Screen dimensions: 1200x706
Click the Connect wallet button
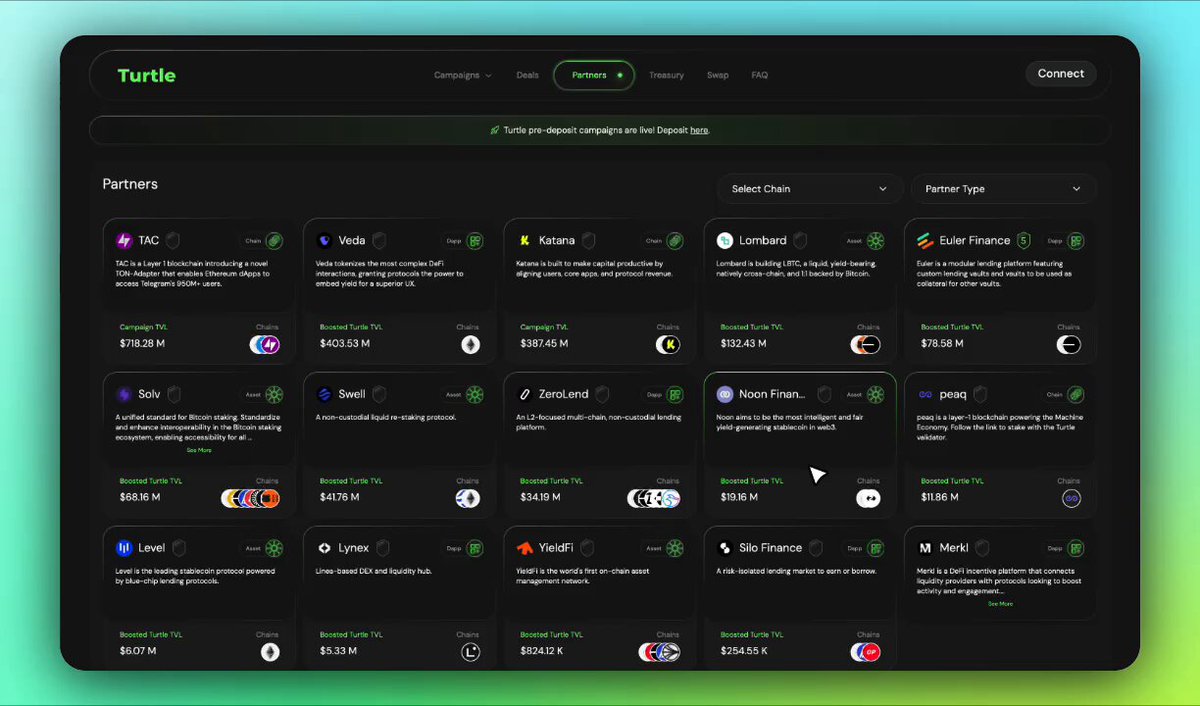click(x=1061, y=74)
